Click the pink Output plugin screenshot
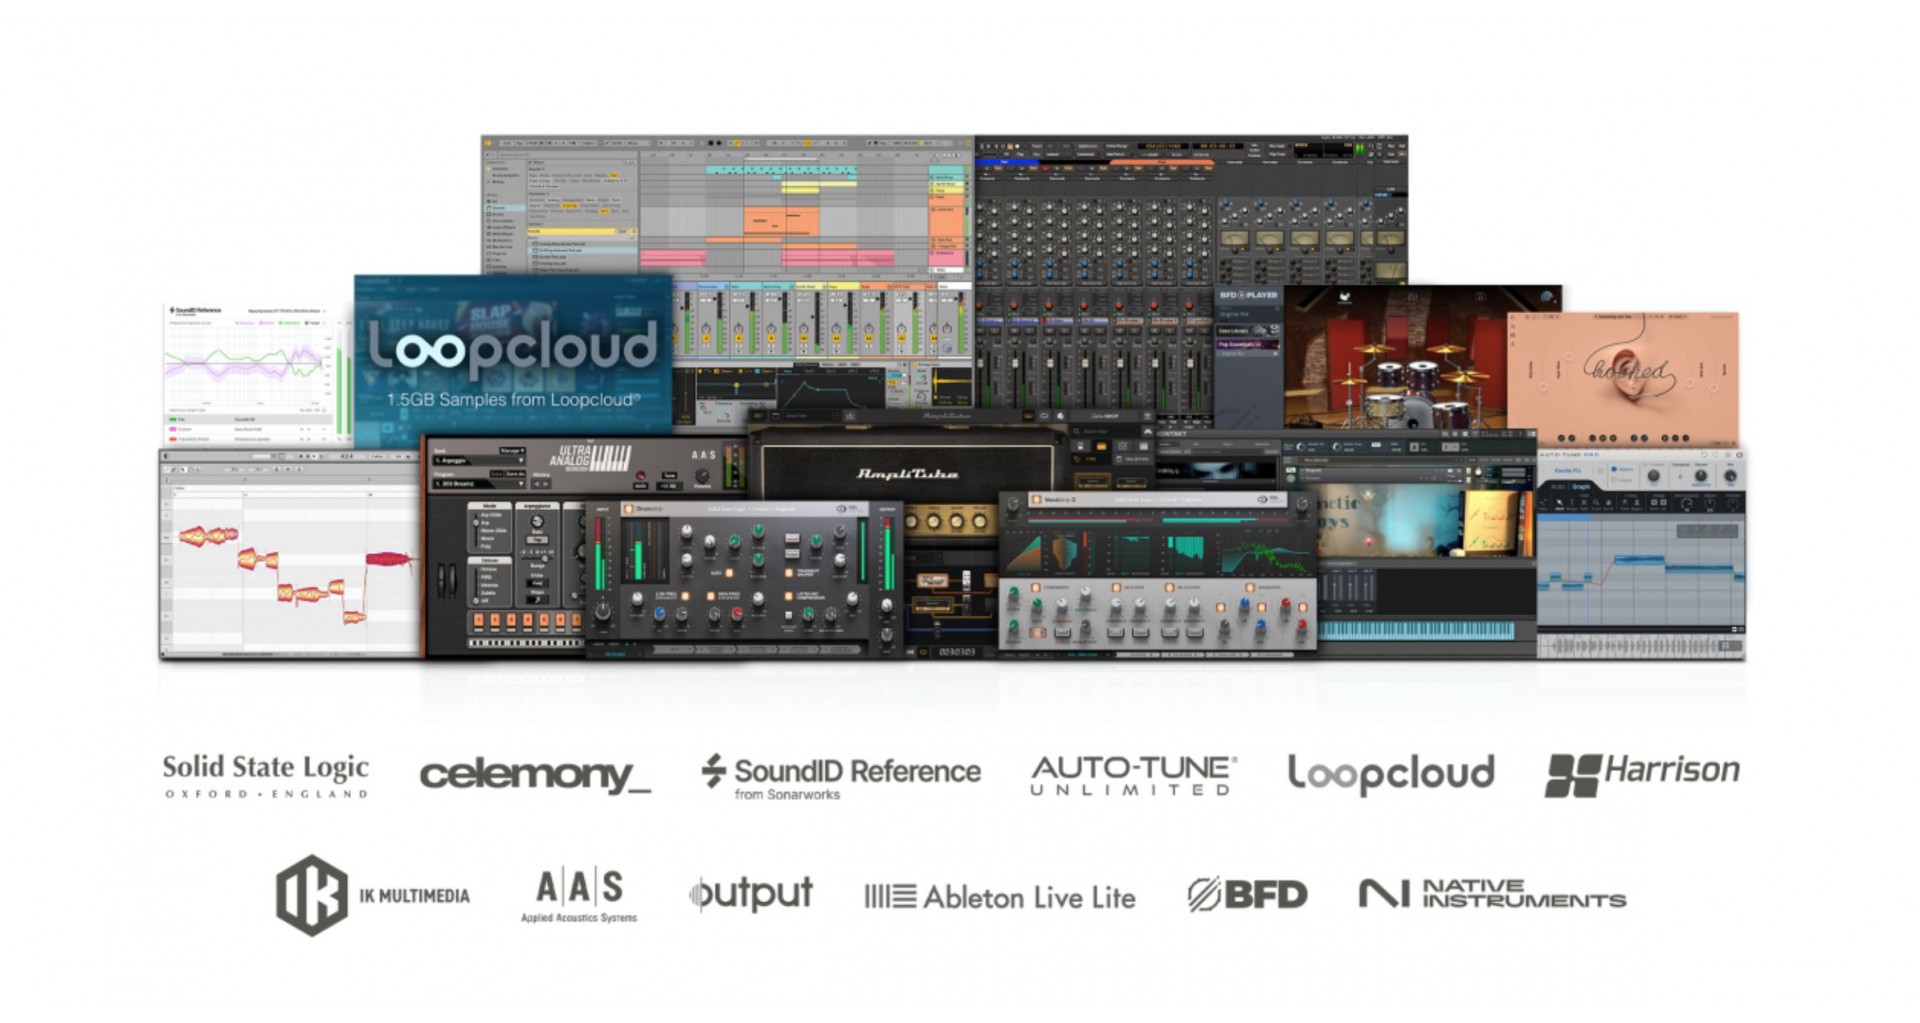This screenshot has width=1920, height=1023. 1622,378
